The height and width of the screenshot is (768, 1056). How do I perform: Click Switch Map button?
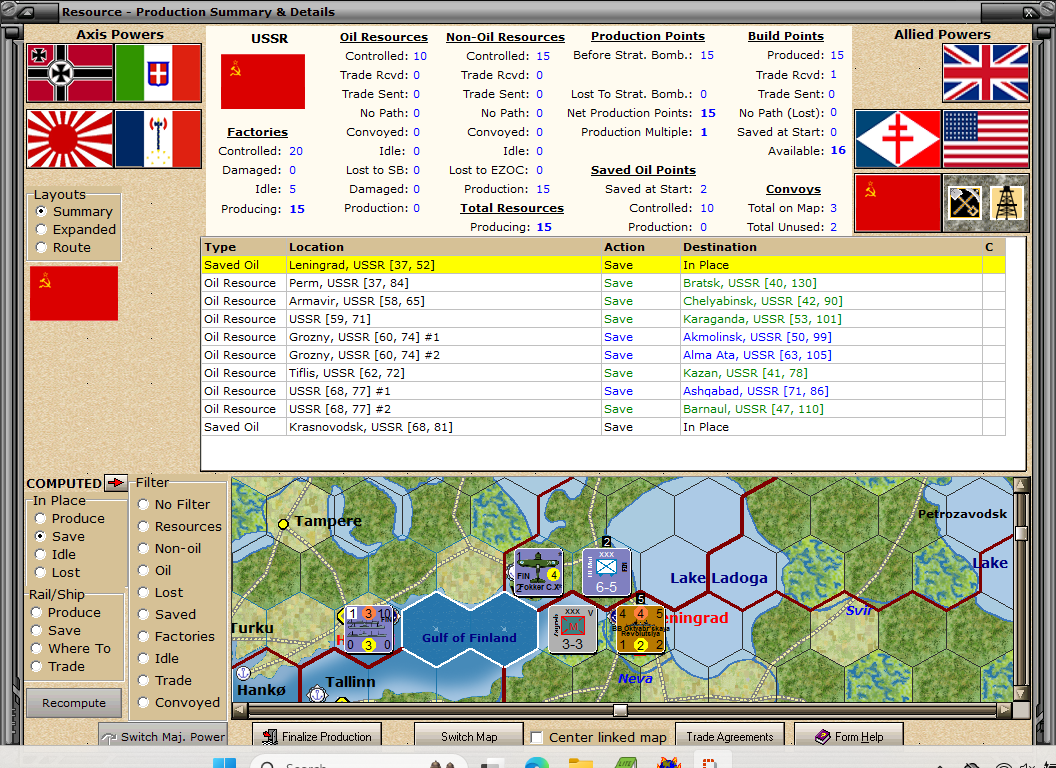[469, 736]
